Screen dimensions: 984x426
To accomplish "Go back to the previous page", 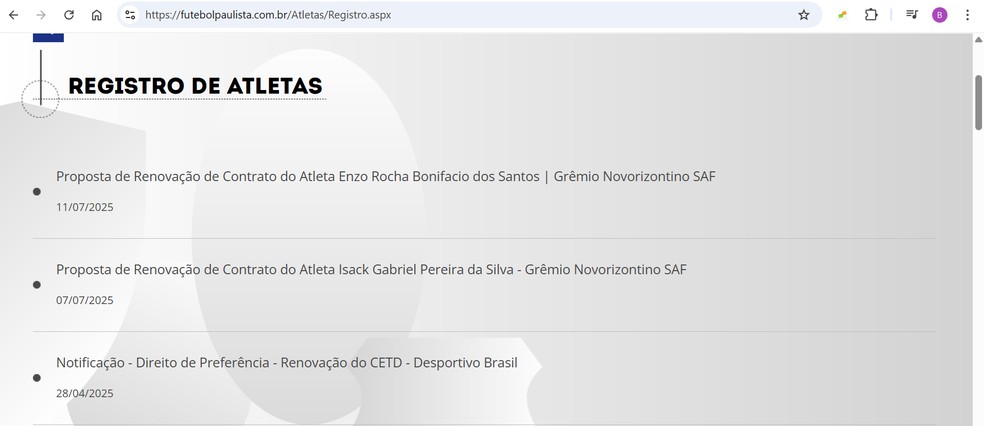I will pos(13,15).
